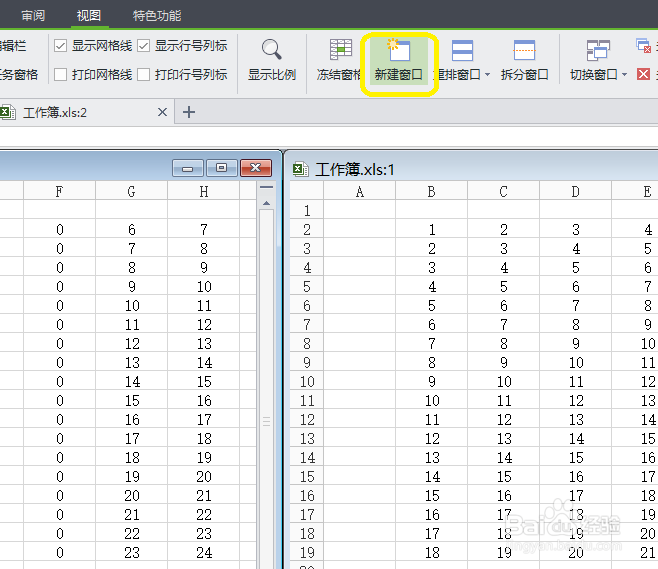Click the Excel file icon on 工作簿.xls:2 tab
The height and width of the screenshot is (569, 658).
coord(8,112)
